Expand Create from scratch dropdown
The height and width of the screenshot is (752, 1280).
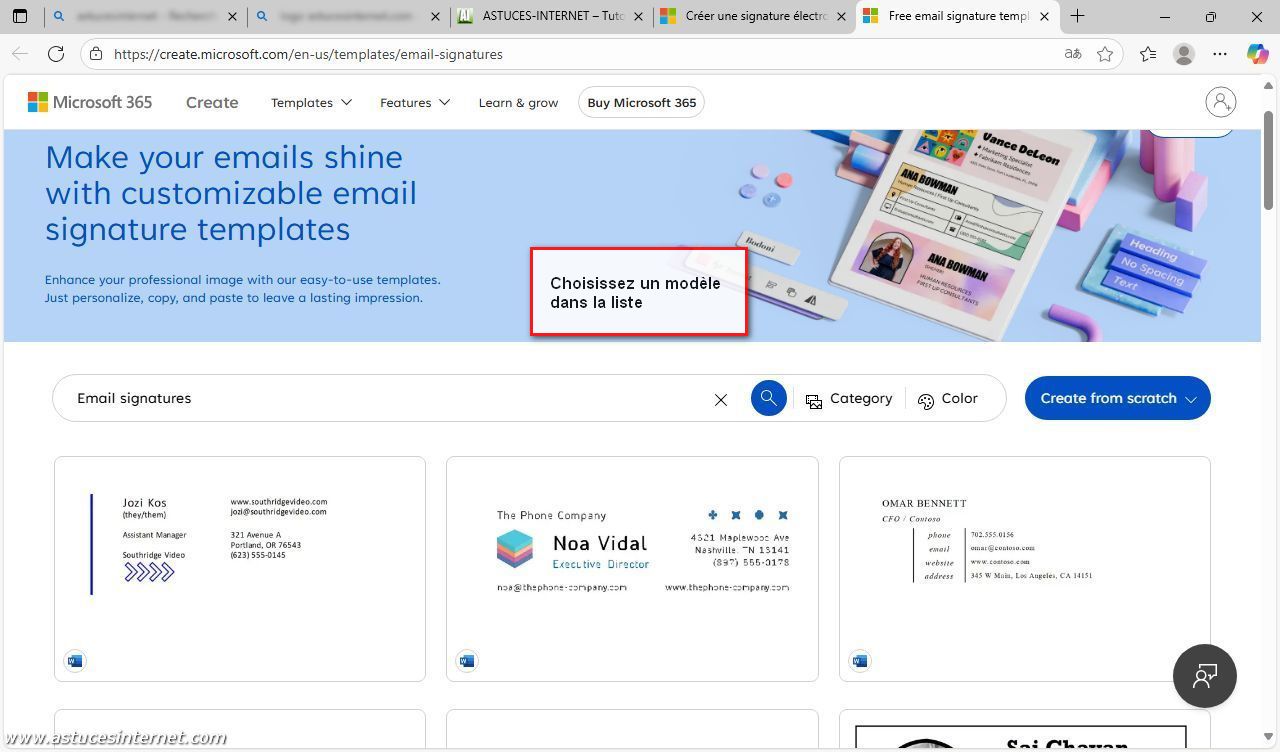coord(1117,398)
